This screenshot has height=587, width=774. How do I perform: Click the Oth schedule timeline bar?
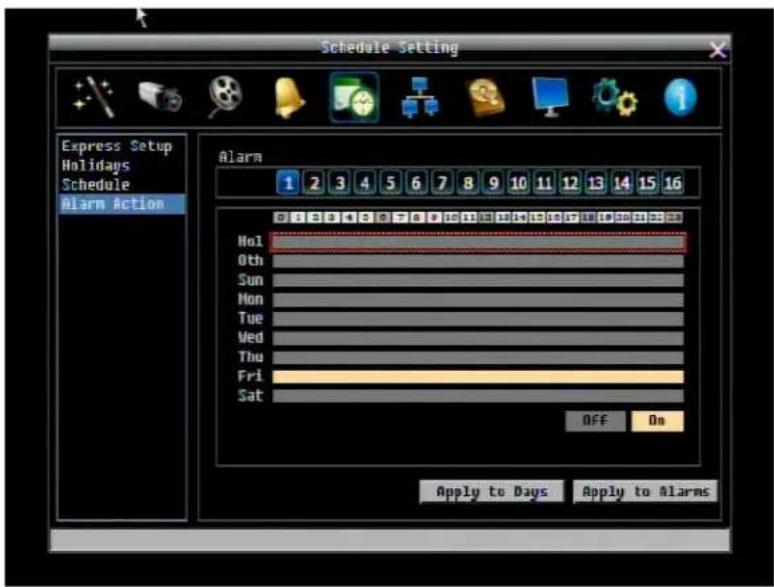click(478, 261)
